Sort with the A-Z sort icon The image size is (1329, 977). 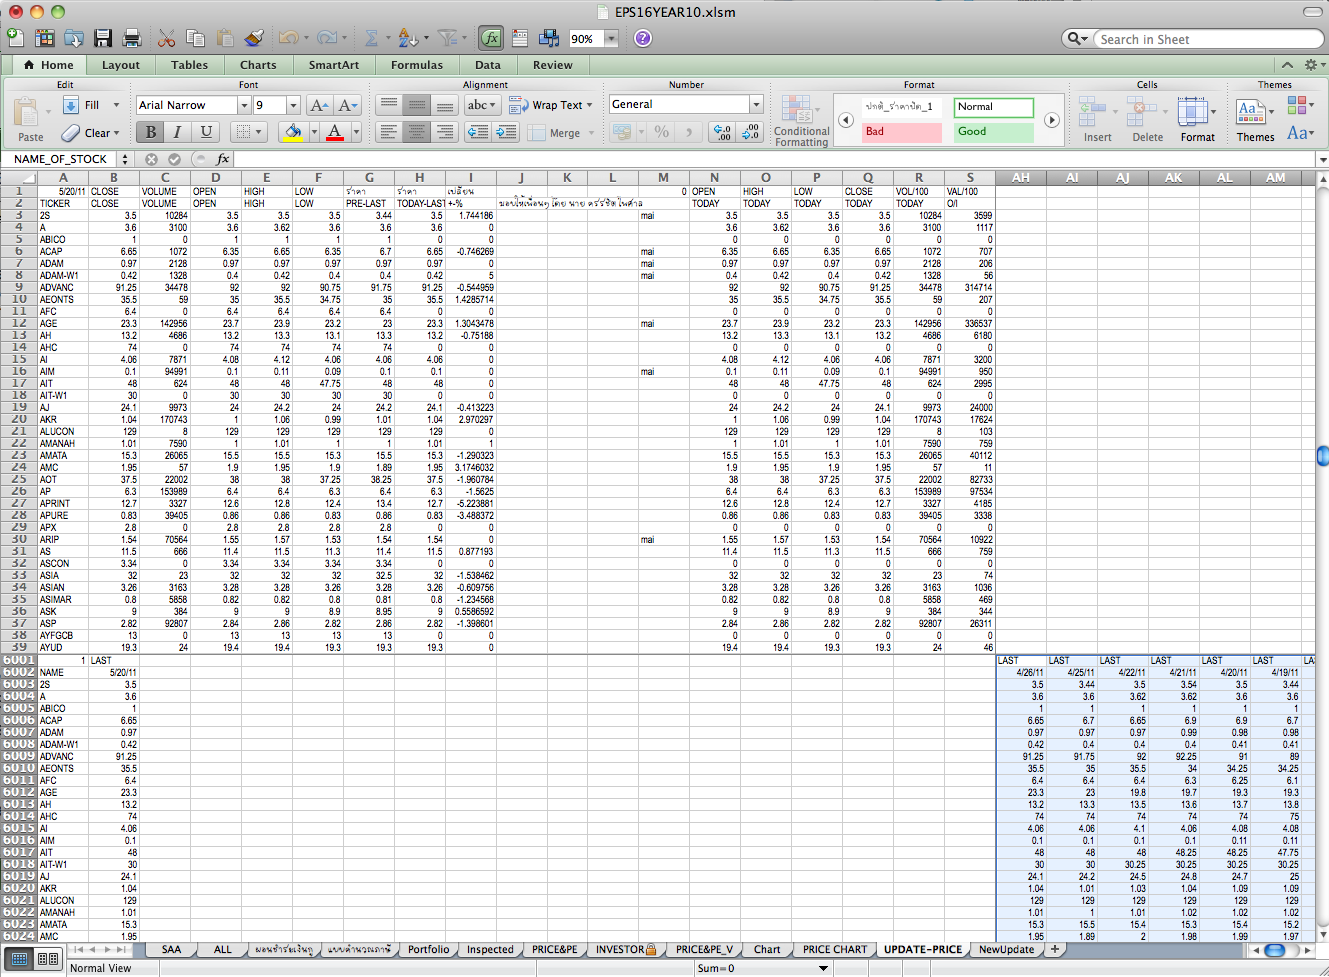tap(406, 38)
